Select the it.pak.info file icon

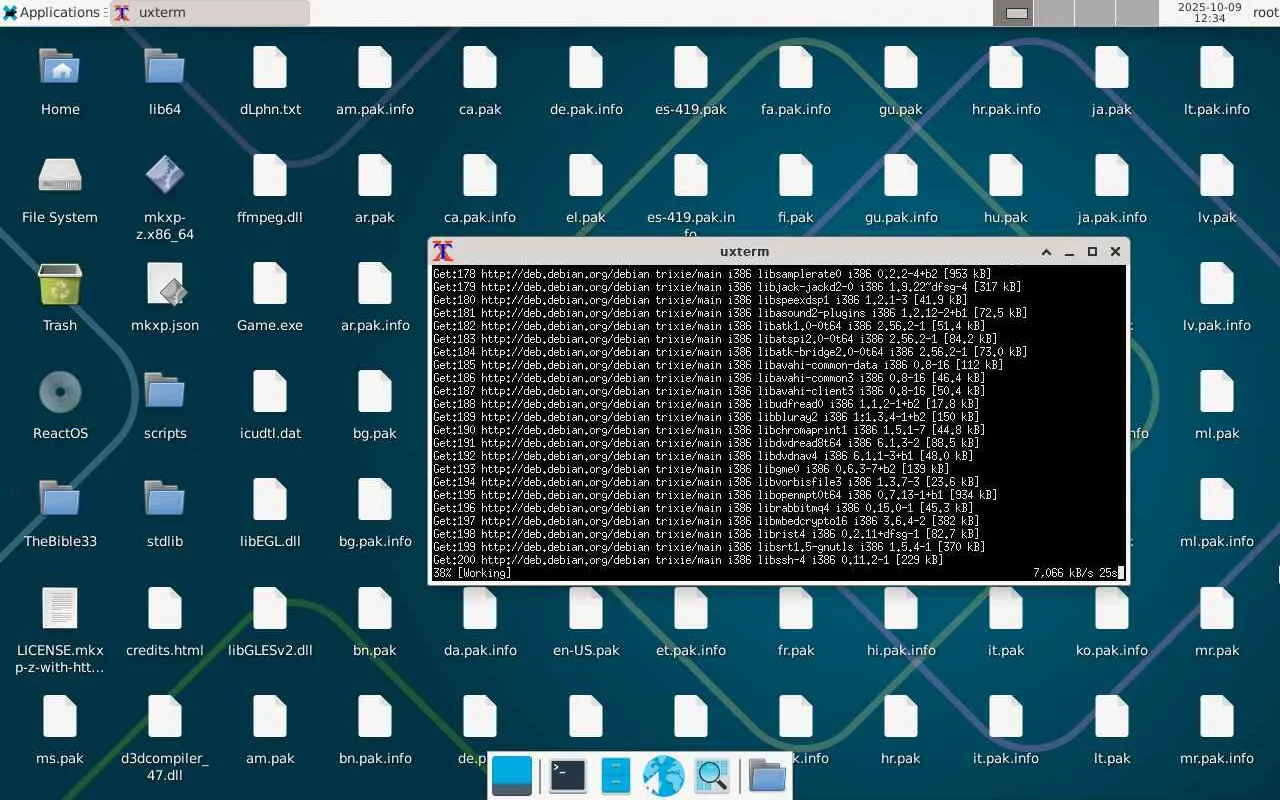[x=1006, y=717]
